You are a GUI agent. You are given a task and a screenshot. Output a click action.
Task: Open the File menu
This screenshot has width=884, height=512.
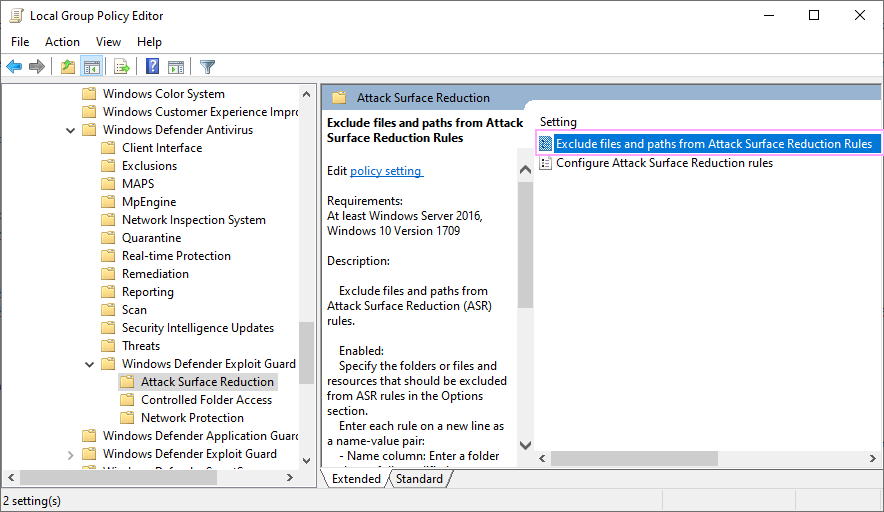[20, 42]
